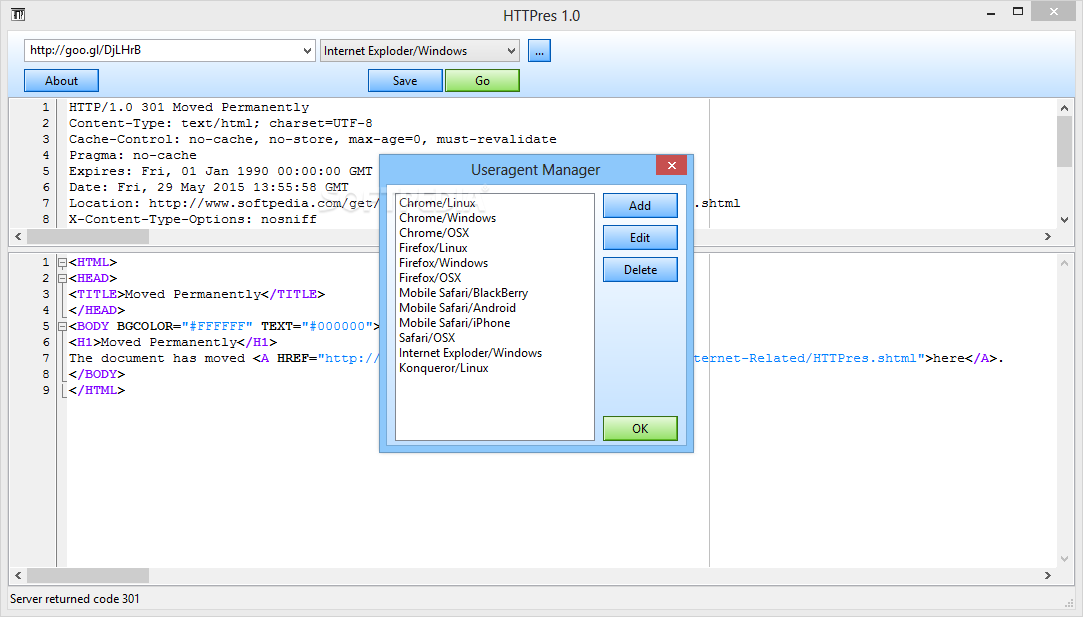Select Internet Exploder/Windows list entry

pos(470,353)
